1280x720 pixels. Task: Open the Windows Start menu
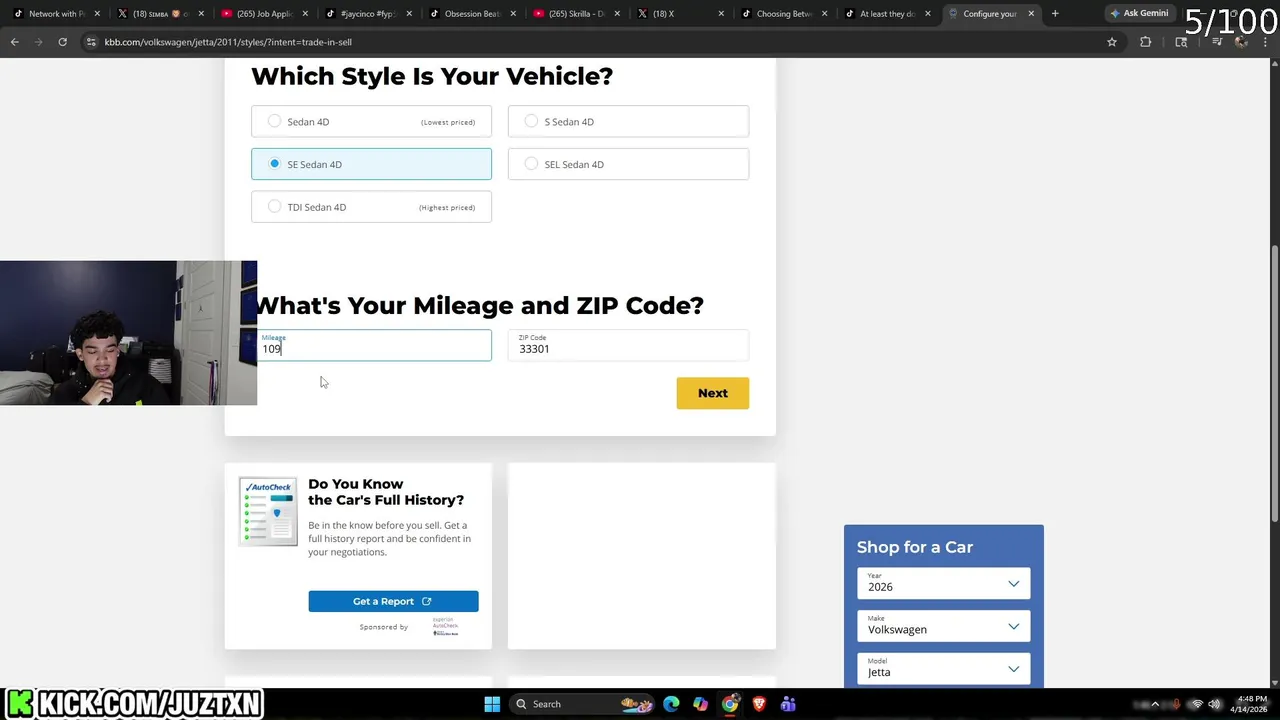point(492,704)
